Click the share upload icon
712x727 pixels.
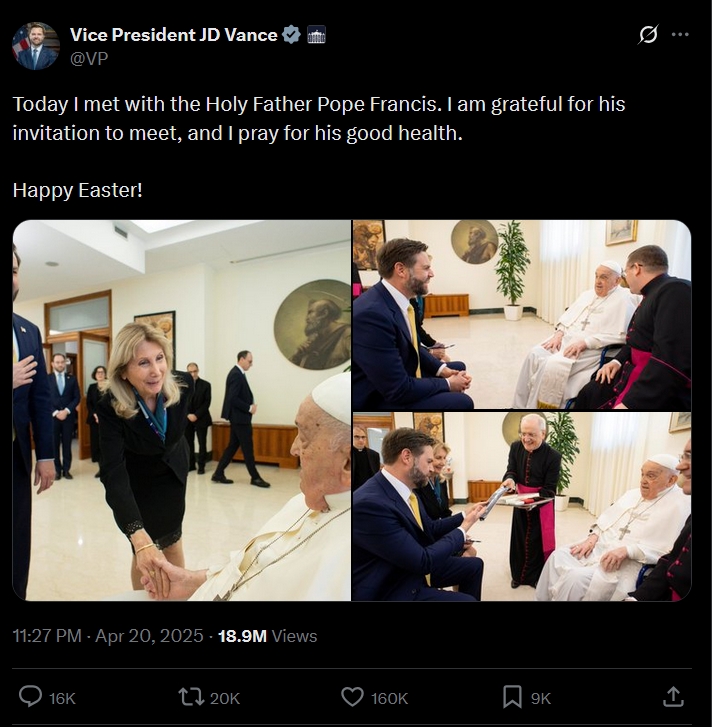(674, 697)
